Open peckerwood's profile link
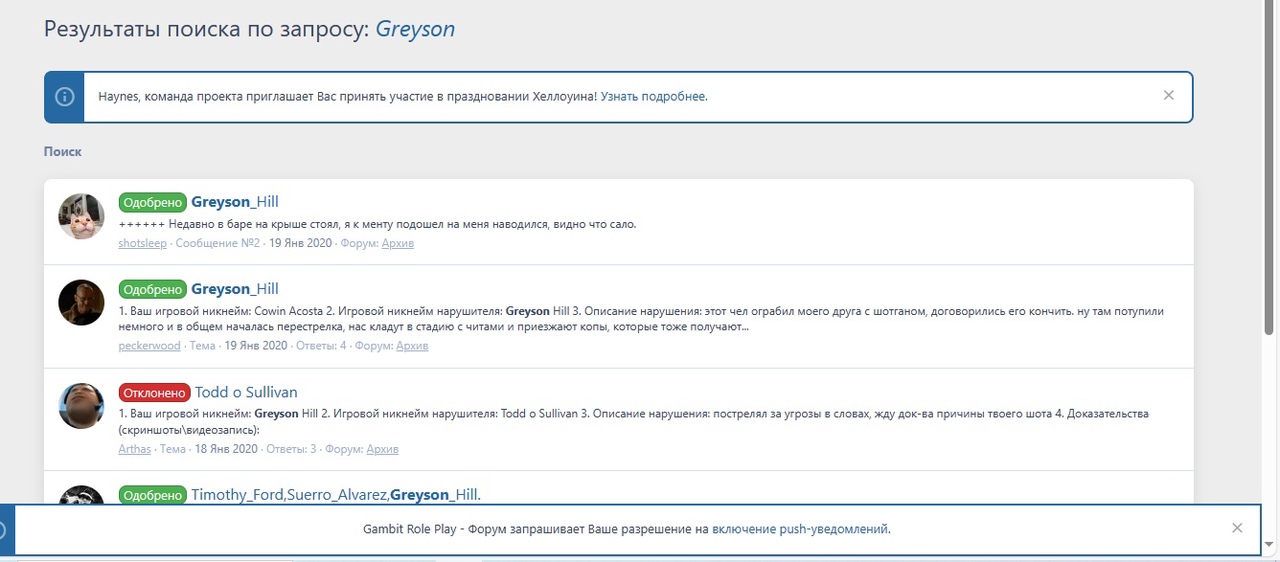The width and height of the screenshot is (1280, 562). click(x=149, y=346)
